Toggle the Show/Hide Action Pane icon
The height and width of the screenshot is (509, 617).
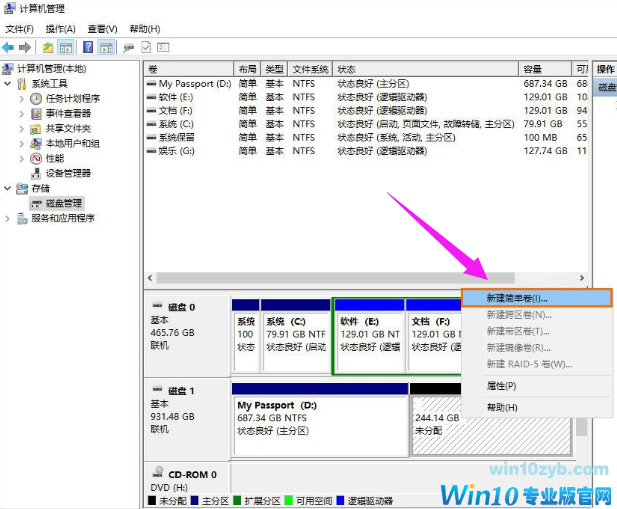click(106, 48)
